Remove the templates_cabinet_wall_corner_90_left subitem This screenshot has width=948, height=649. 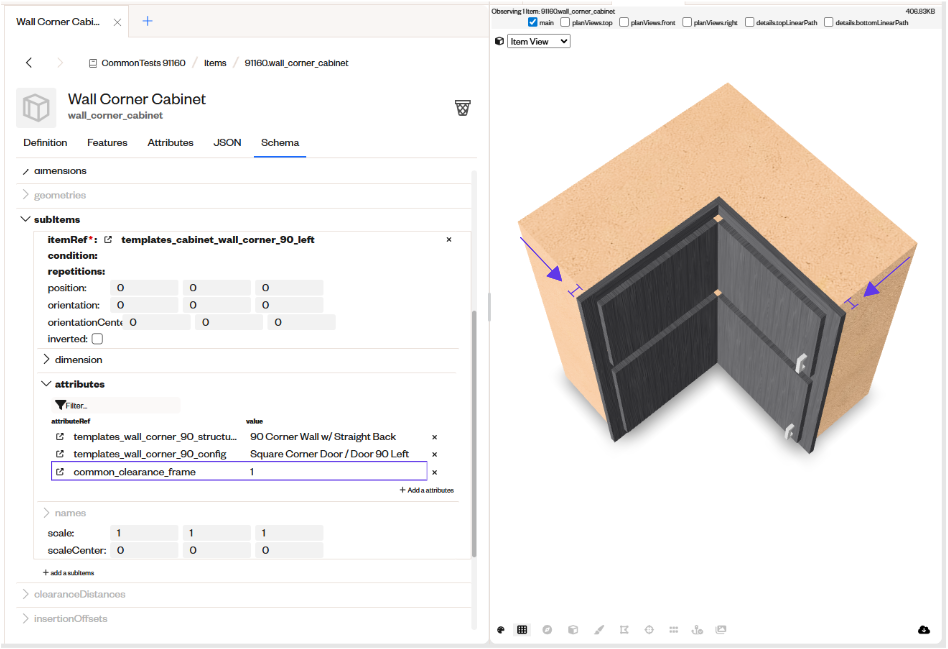(x=449, y=240)
